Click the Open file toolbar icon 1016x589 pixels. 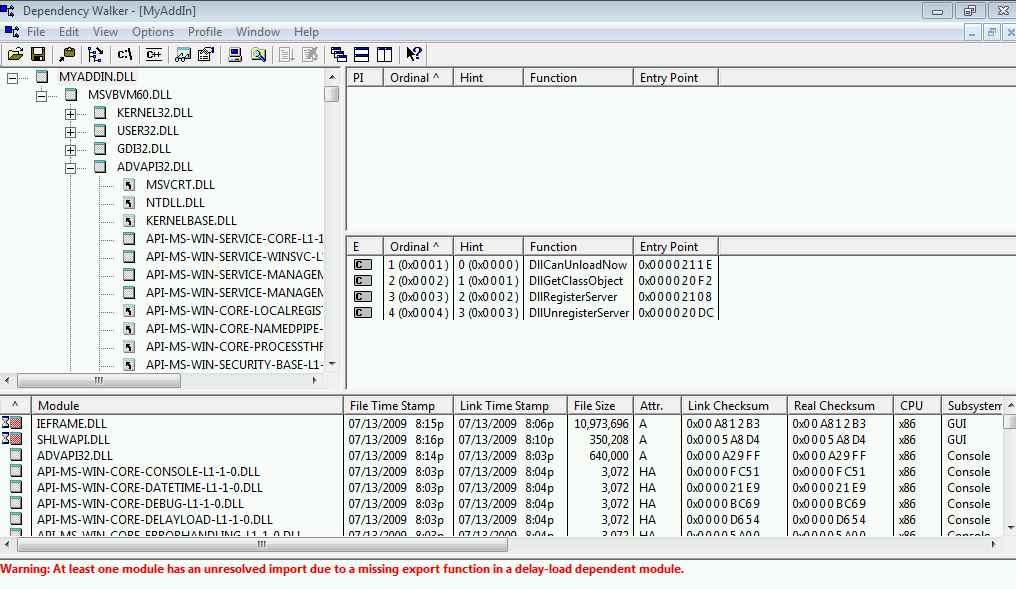[x=15, y=54]
